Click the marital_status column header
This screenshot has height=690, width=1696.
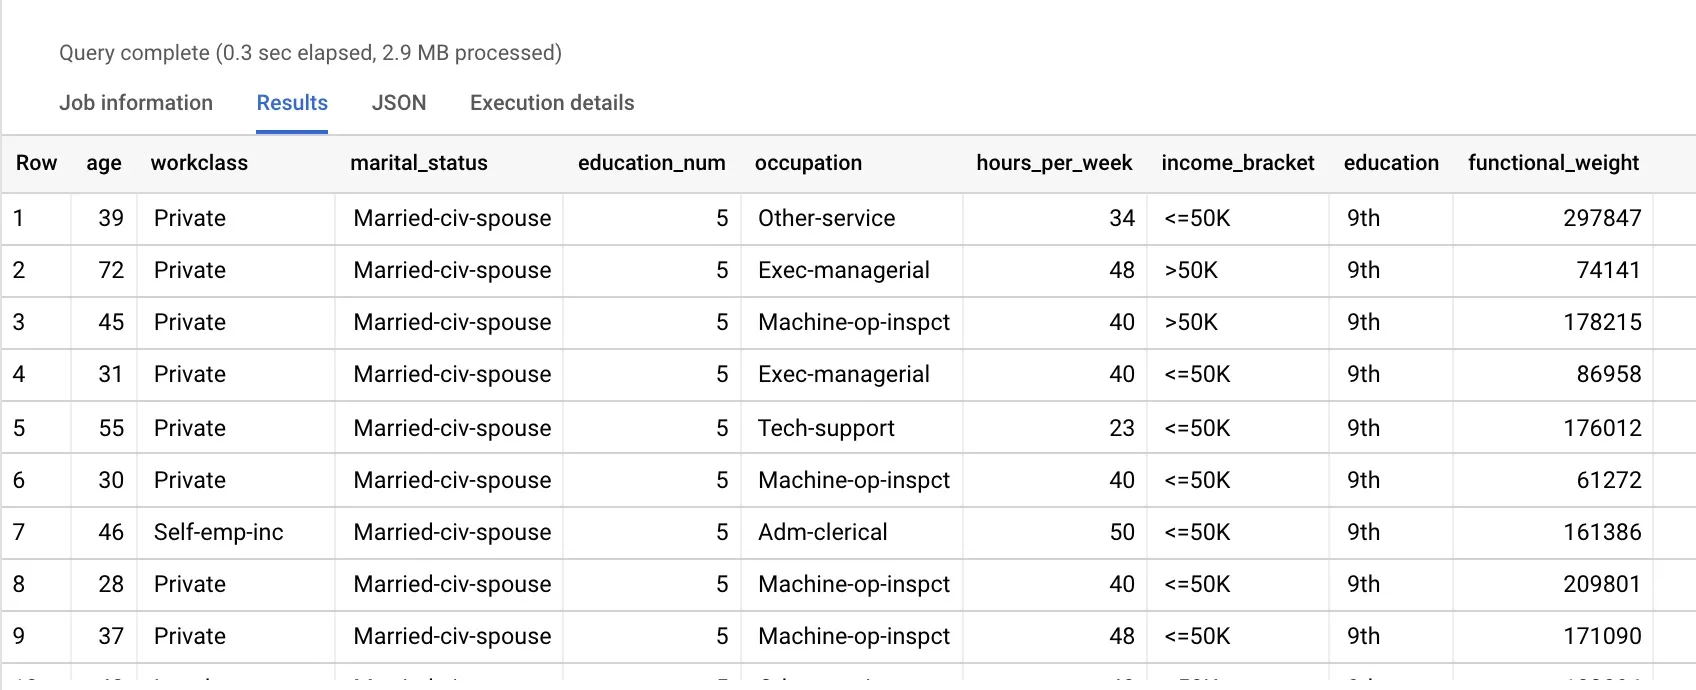pos(419,163)
